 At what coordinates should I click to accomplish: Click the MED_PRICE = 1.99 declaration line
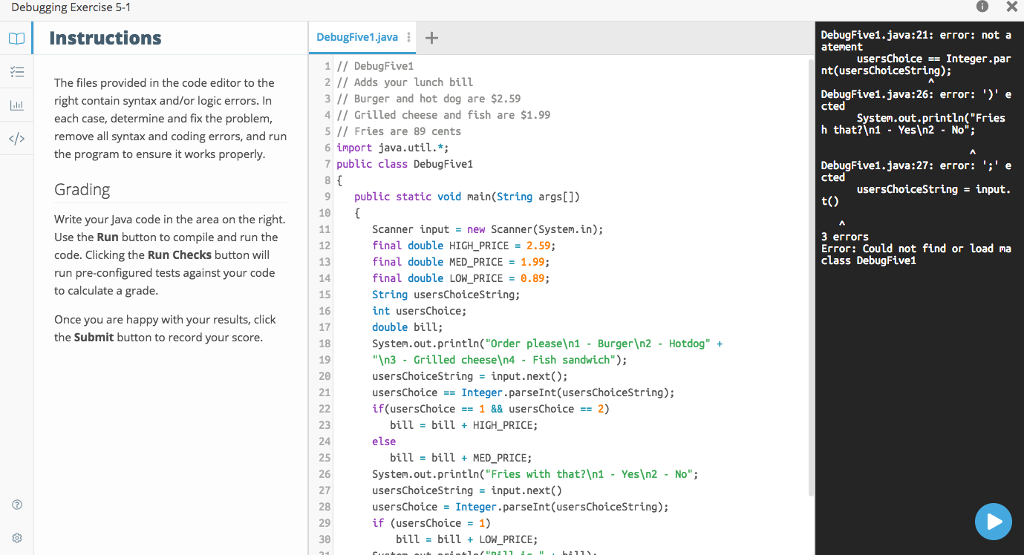[461, 262]
